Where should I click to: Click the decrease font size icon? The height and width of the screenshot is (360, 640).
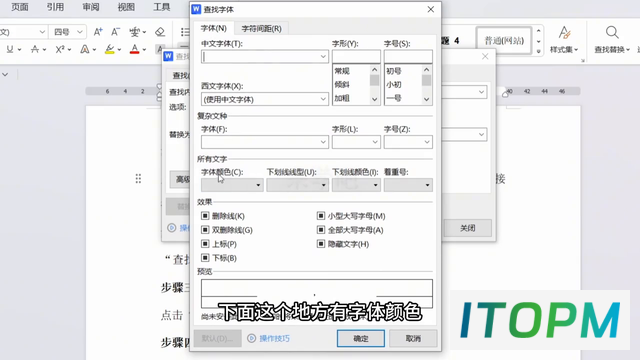click(116, 32)
